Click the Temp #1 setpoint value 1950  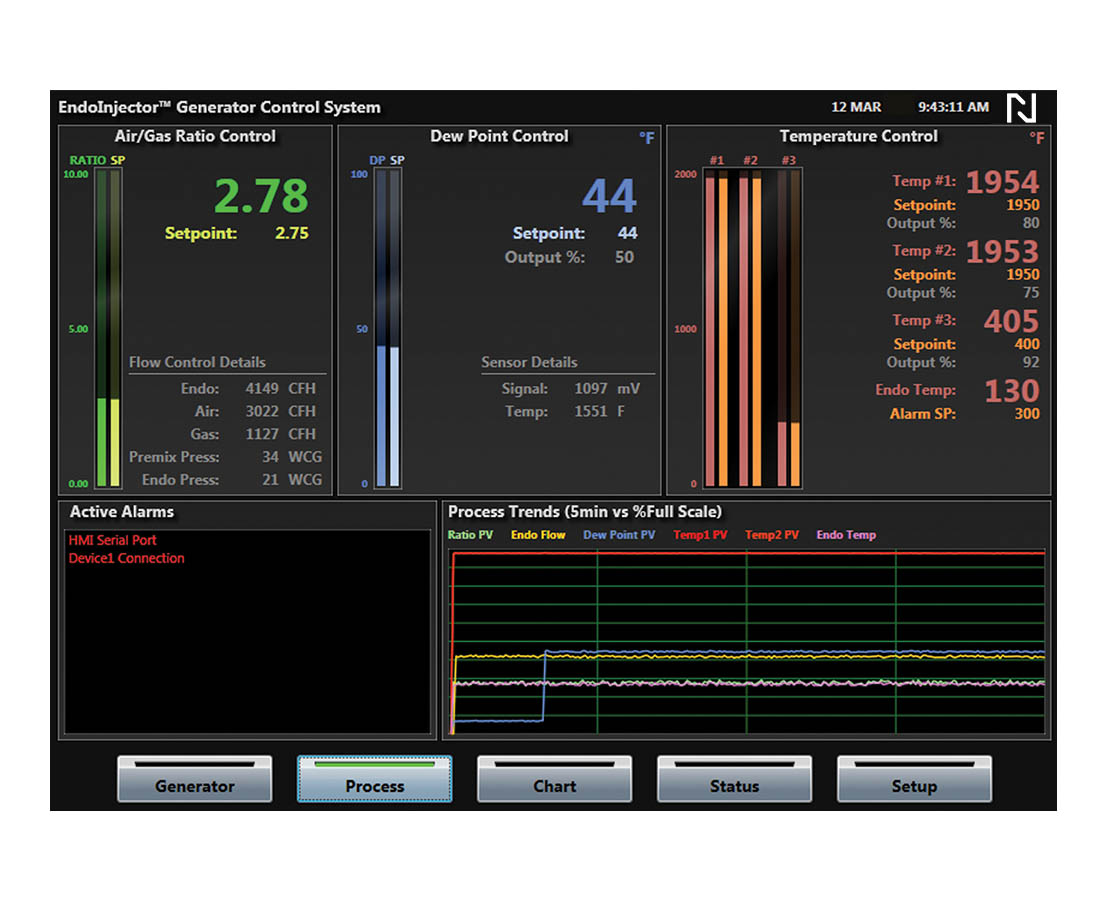pyautogui.click(x=1023, y=205)
